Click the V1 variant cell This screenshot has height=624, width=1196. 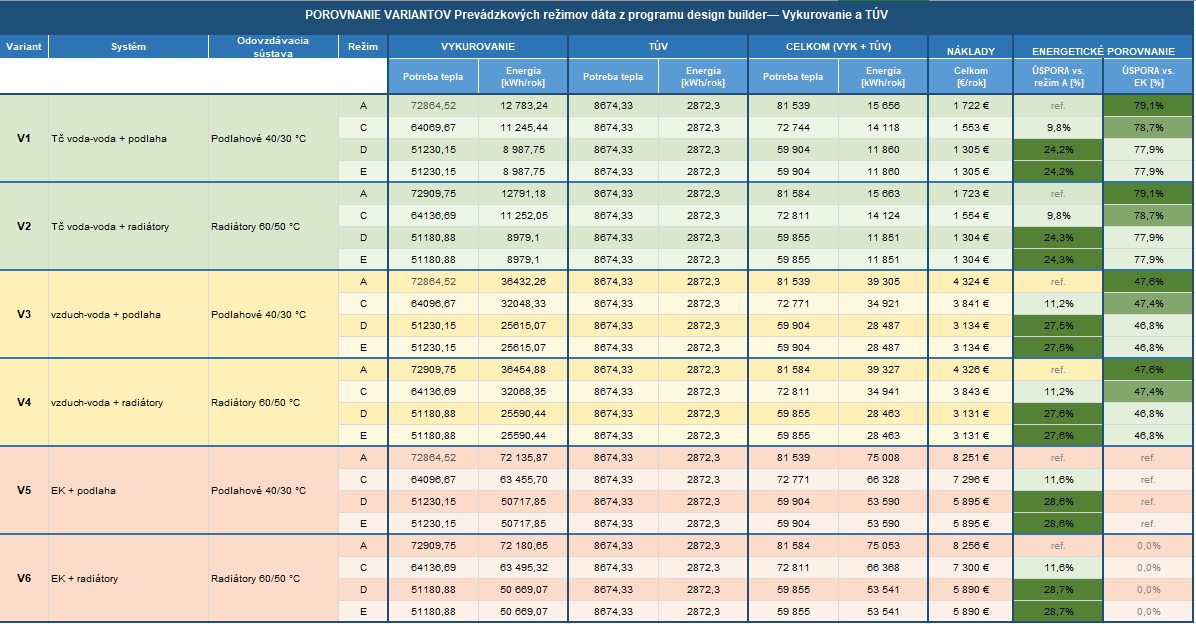tap(24, 138)
